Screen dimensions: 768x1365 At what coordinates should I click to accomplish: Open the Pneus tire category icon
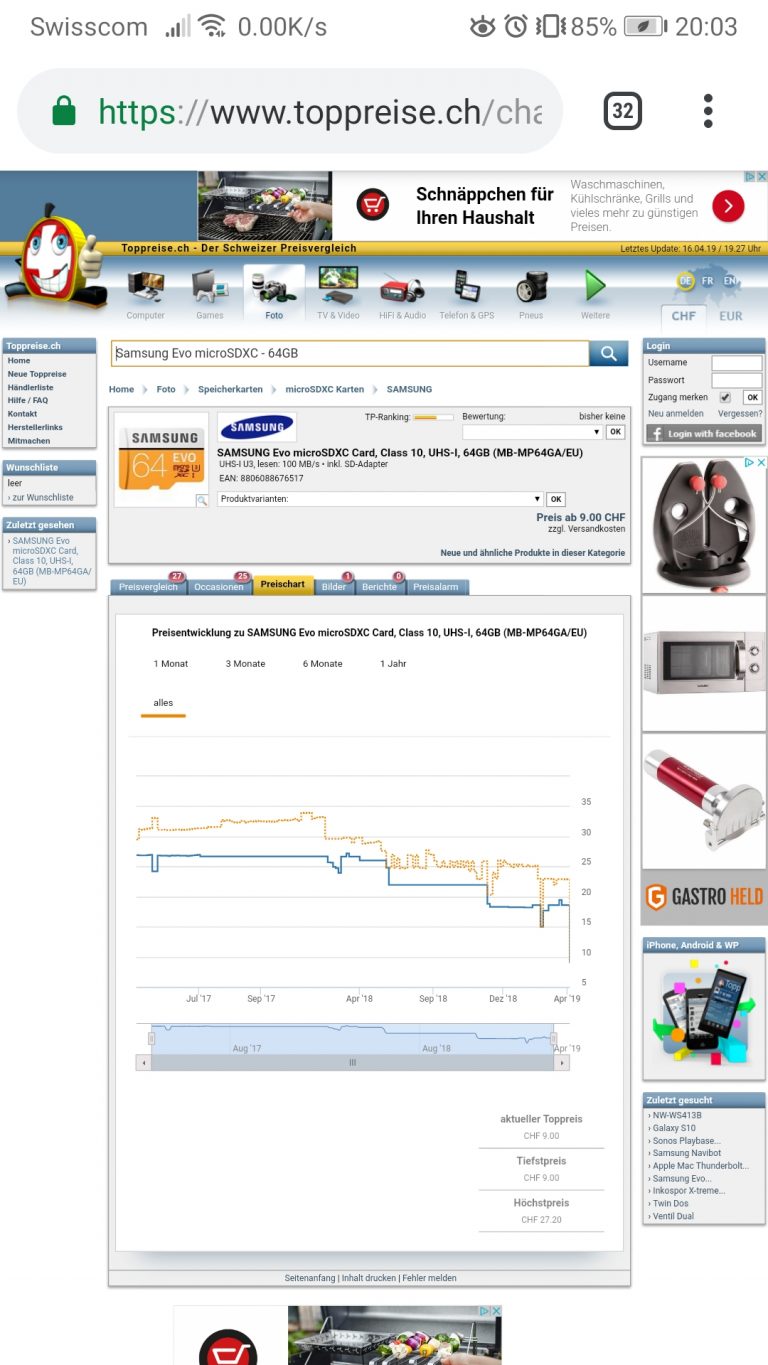pyautogui.click(x=531, y=288)
